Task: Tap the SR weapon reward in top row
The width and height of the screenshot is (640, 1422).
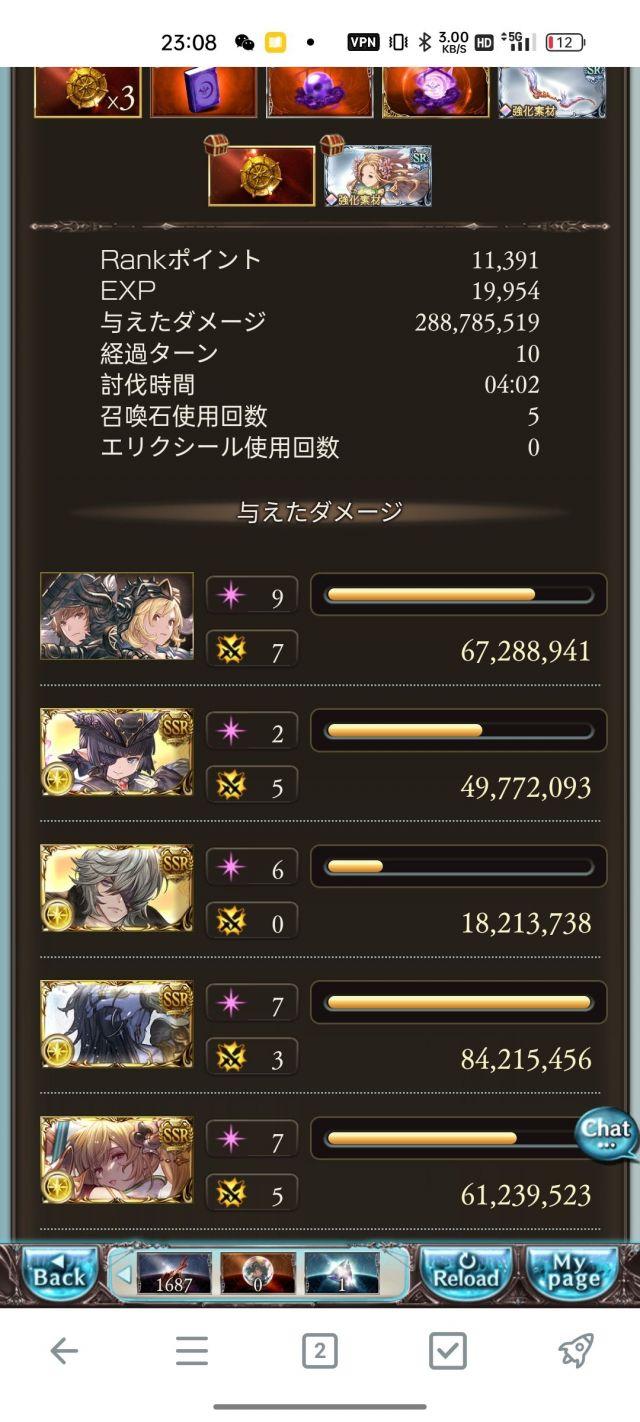Action: tap(552, 92)
